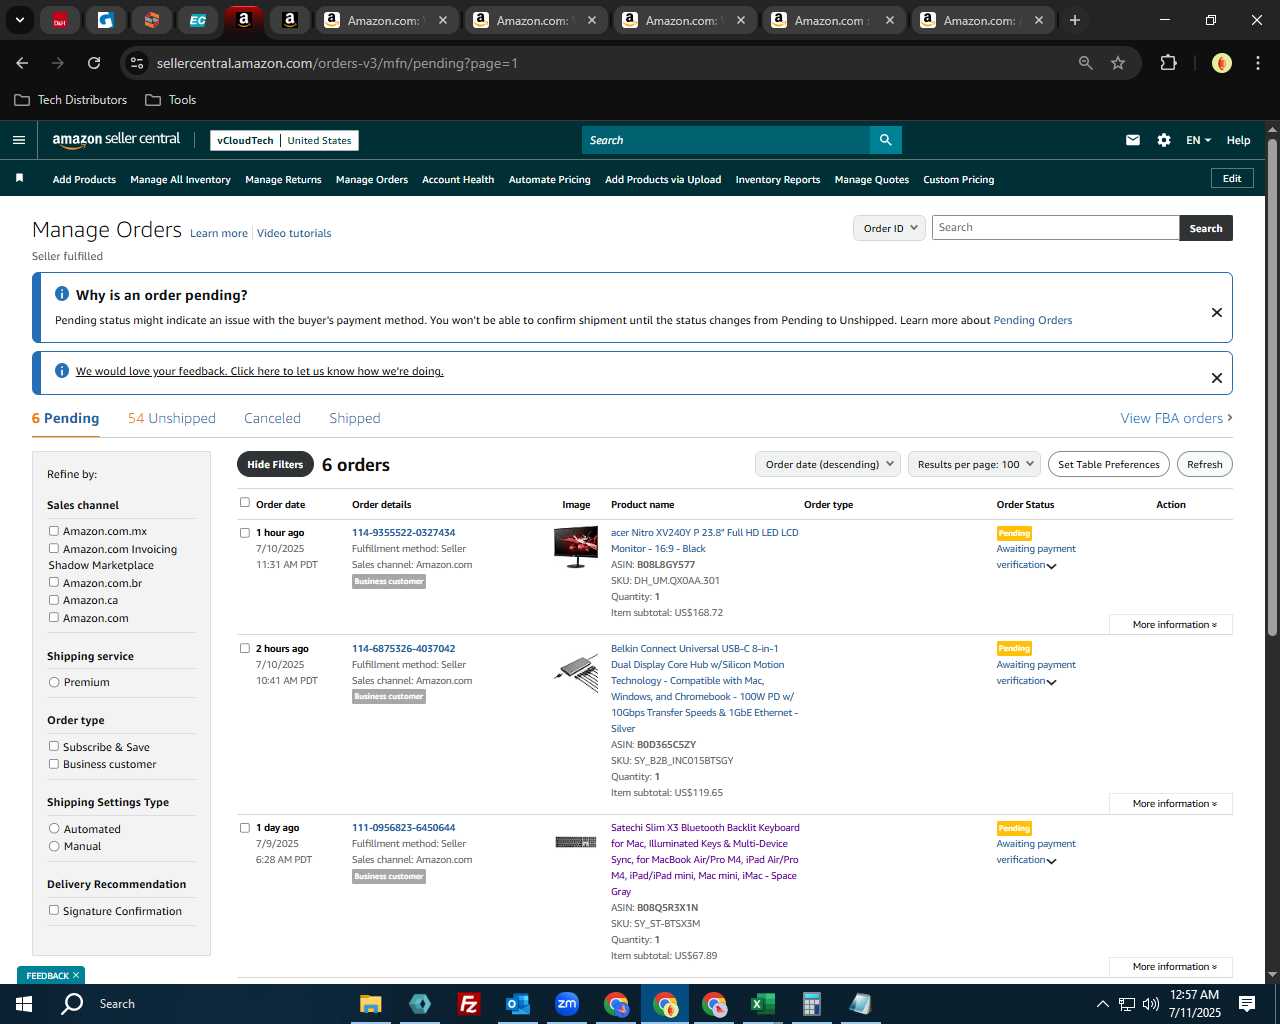
Task: Open the browser extensions puzzle icon
Action: (1168, 63)
